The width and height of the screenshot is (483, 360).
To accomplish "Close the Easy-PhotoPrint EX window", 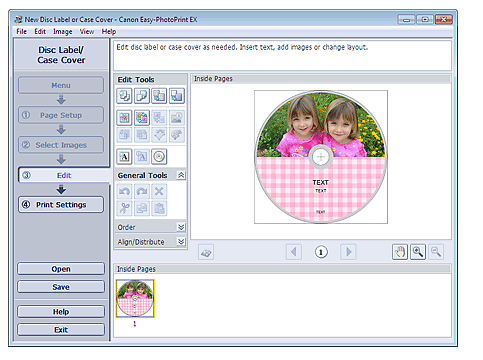I will pos(444,20).
